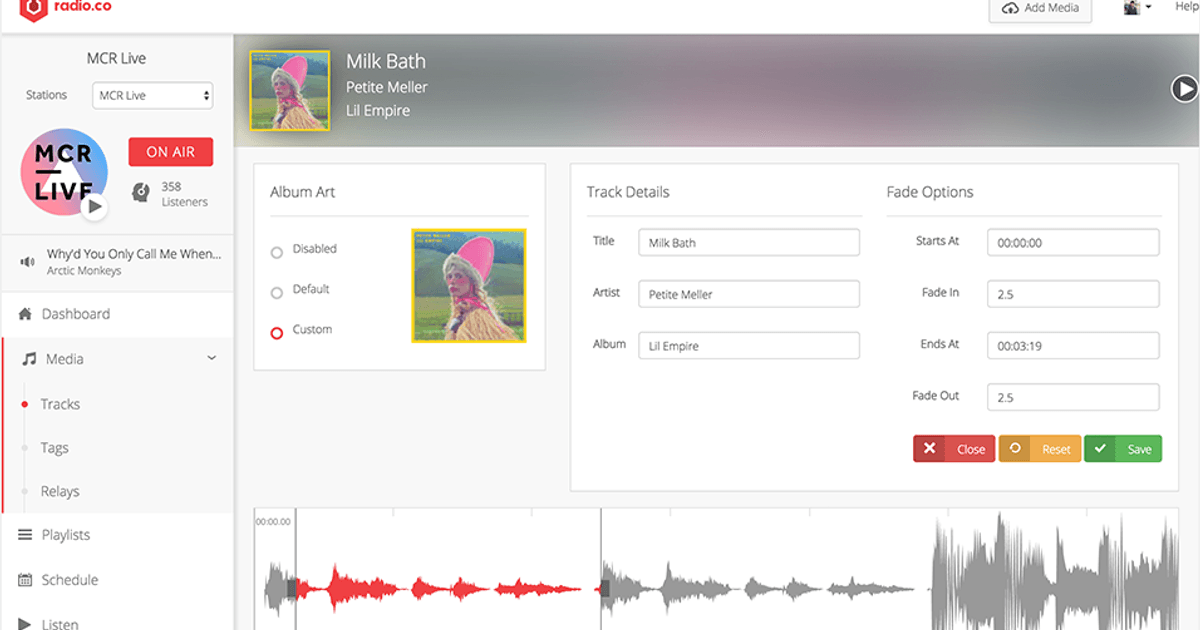This screenshot has height=630, width=1200.
Task: Click the Schedule calendar icon
Action: (26, 580)
